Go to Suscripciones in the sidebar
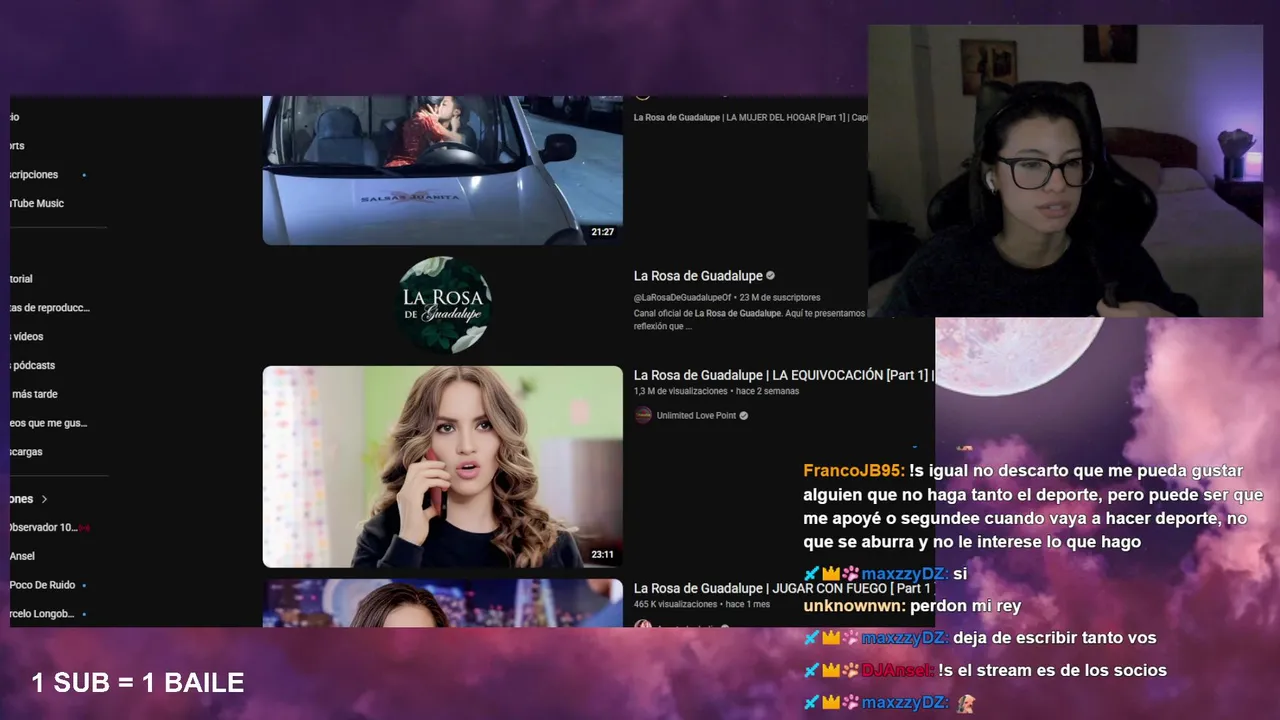Image resolution: width=1280 pixels, height=720 pixels. point(35,175)
